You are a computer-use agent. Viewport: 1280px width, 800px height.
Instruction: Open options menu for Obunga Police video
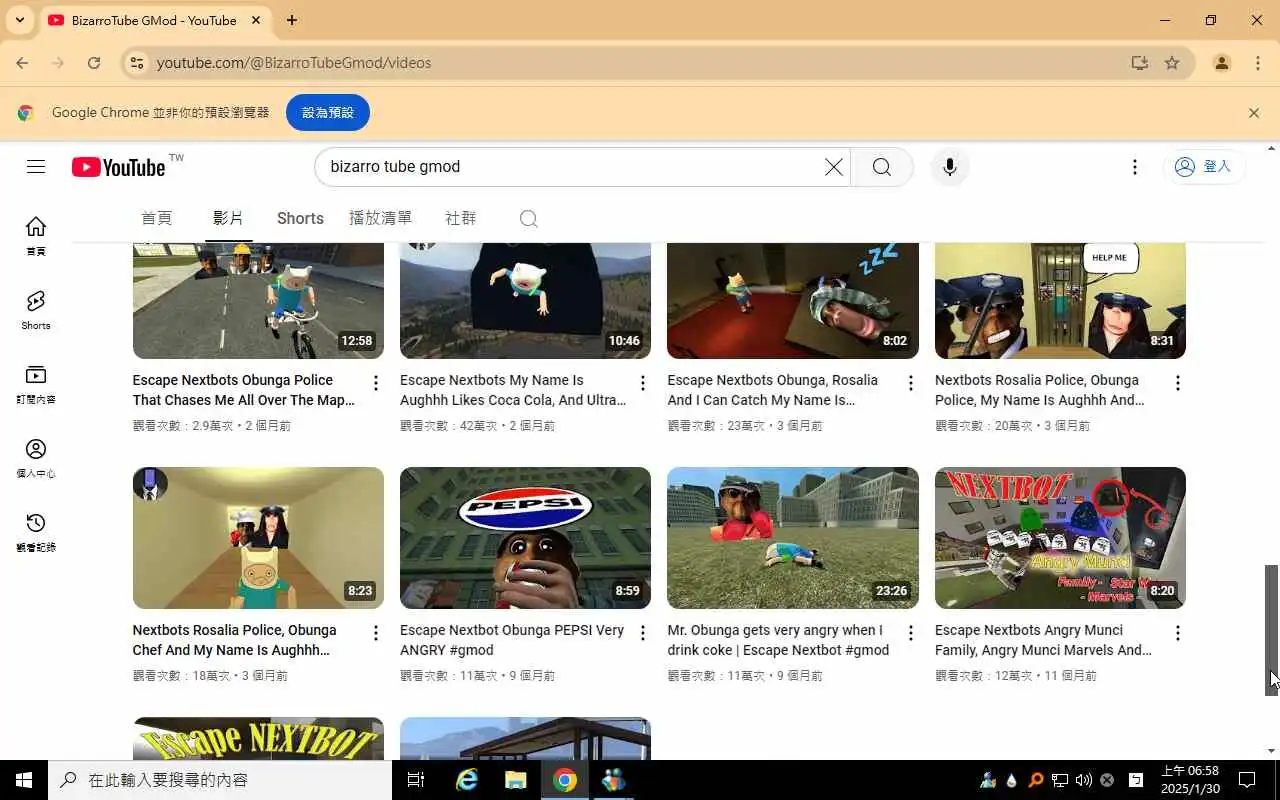375,383
